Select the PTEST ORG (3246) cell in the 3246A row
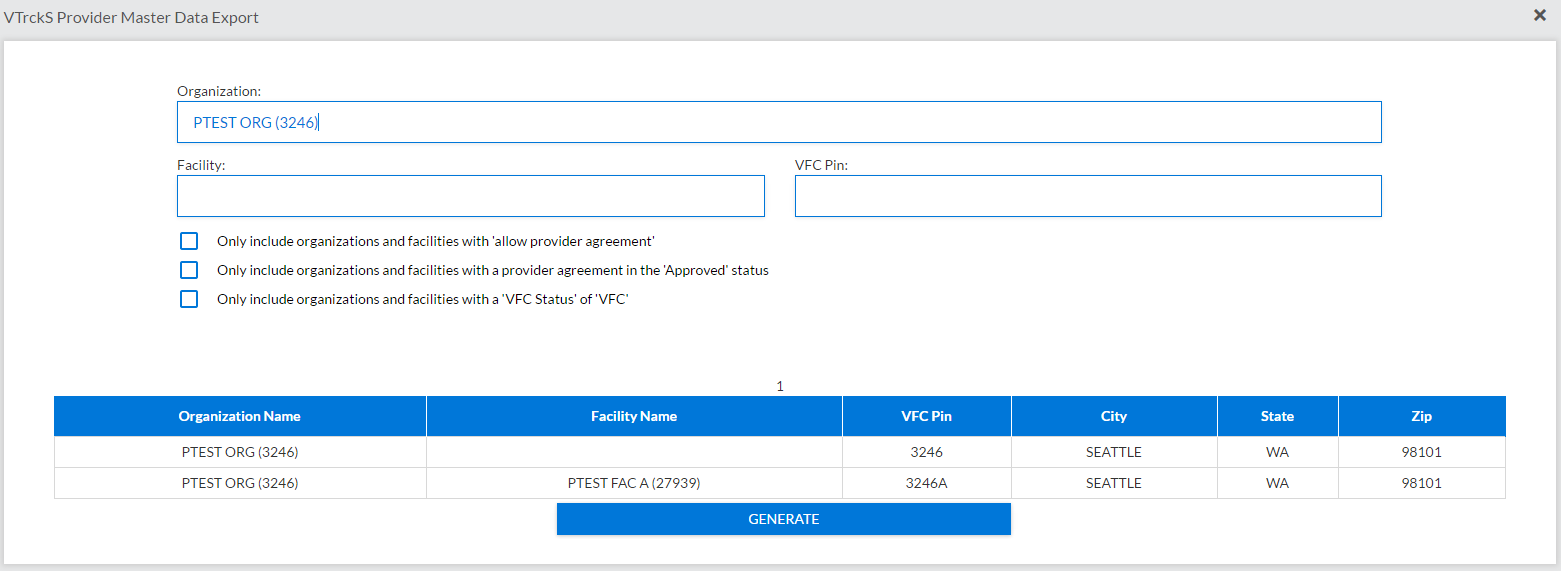1561x571 pixels. 240,483
